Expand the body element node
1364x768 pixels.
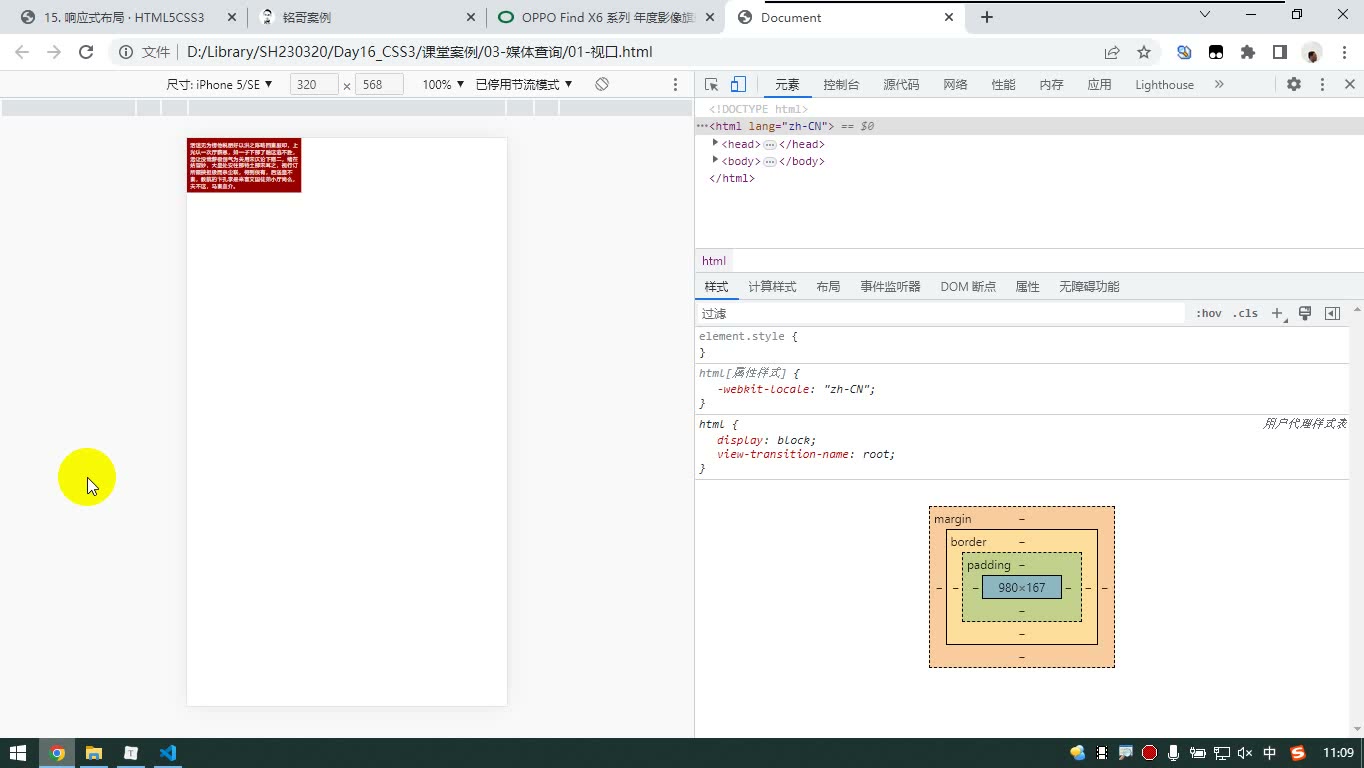715,161
